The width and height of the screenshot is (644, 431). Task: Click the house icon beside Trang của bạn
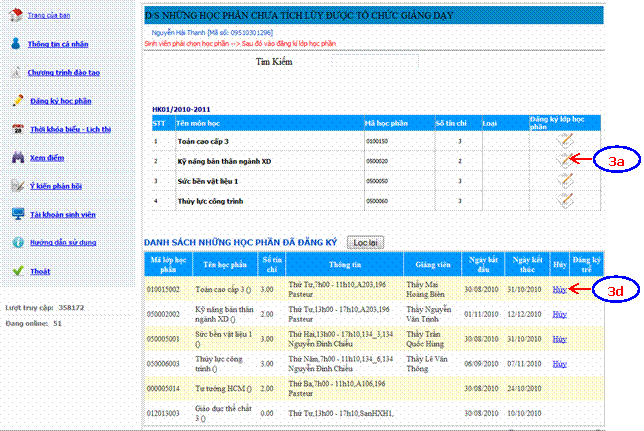coord(13,13)
